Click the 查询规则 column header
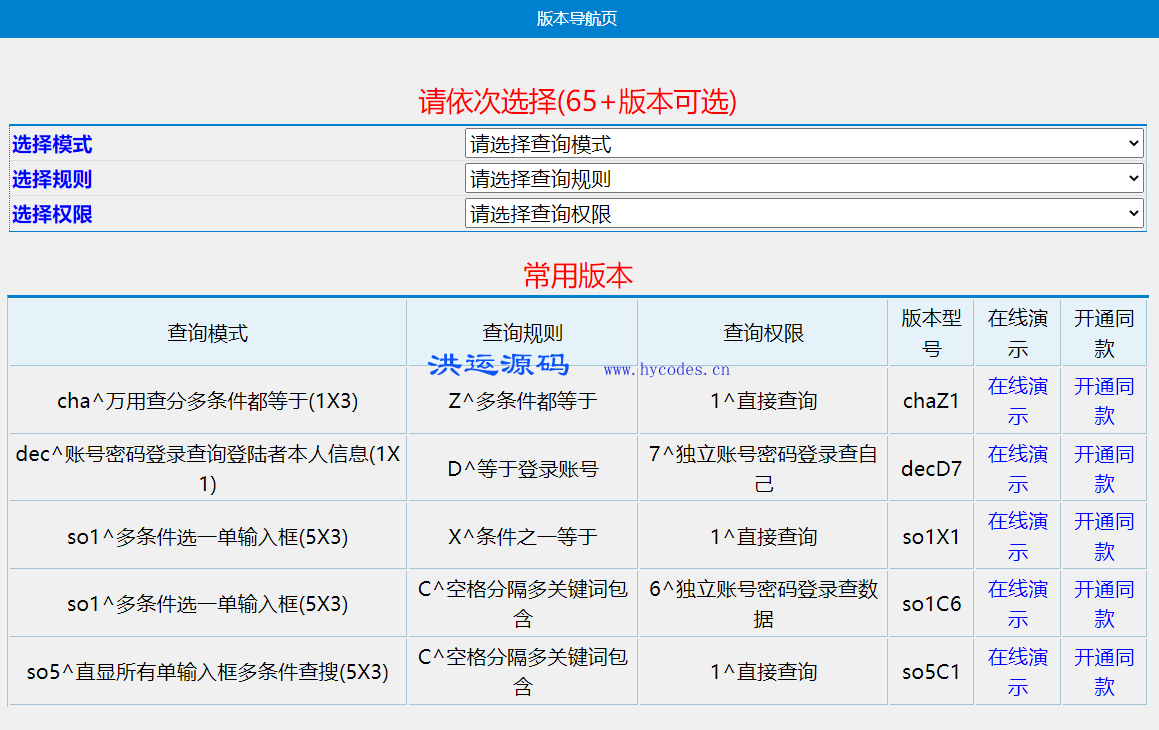The width and height of the screenshot is (1159, 730). 523,332
